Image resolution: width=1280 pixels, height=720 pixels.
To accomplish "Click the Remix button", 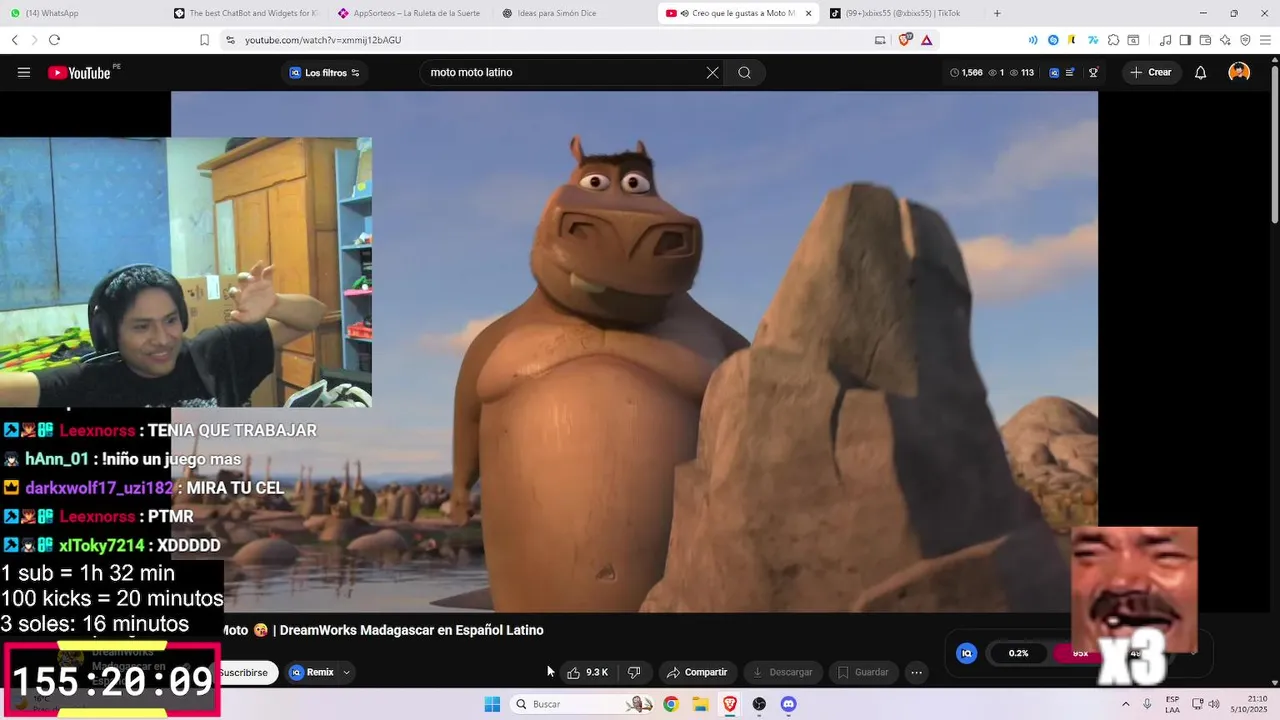I will [x=312, y=672].
